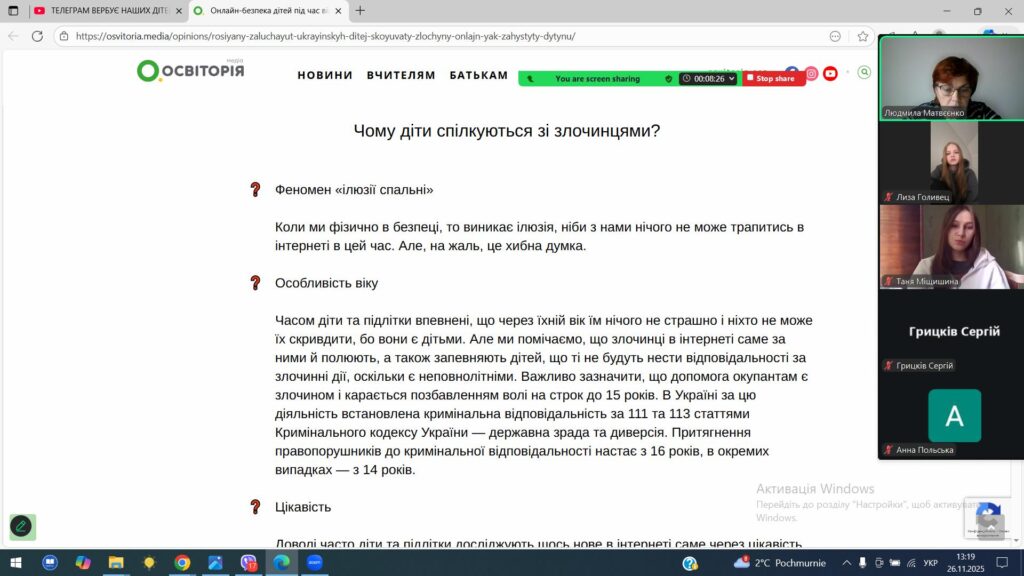Open the БАТЬКАМ menu item
Viewport: 1024px width, 576px height.
click(478, 75)
